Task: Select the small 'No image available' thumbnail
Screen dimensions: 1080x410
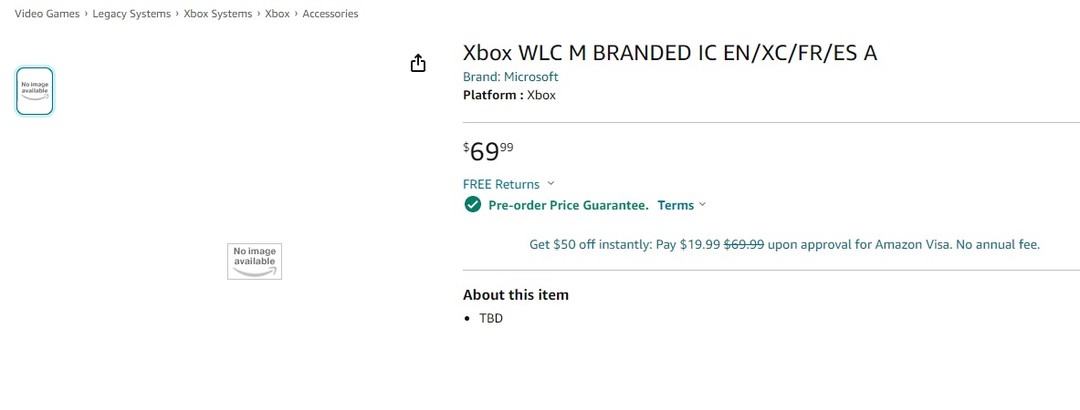Action: (35, 91)
